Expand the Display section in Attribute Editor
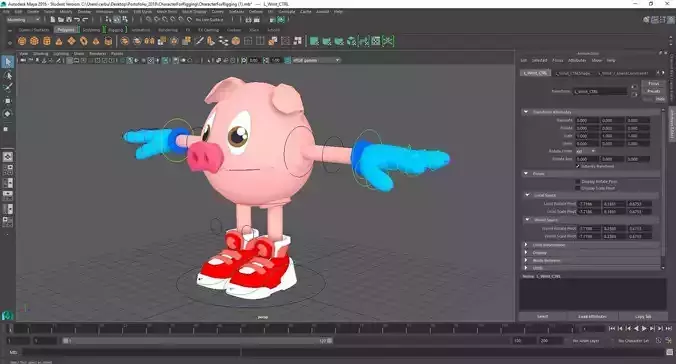676x364 pixels. click(x=526, y=252)
